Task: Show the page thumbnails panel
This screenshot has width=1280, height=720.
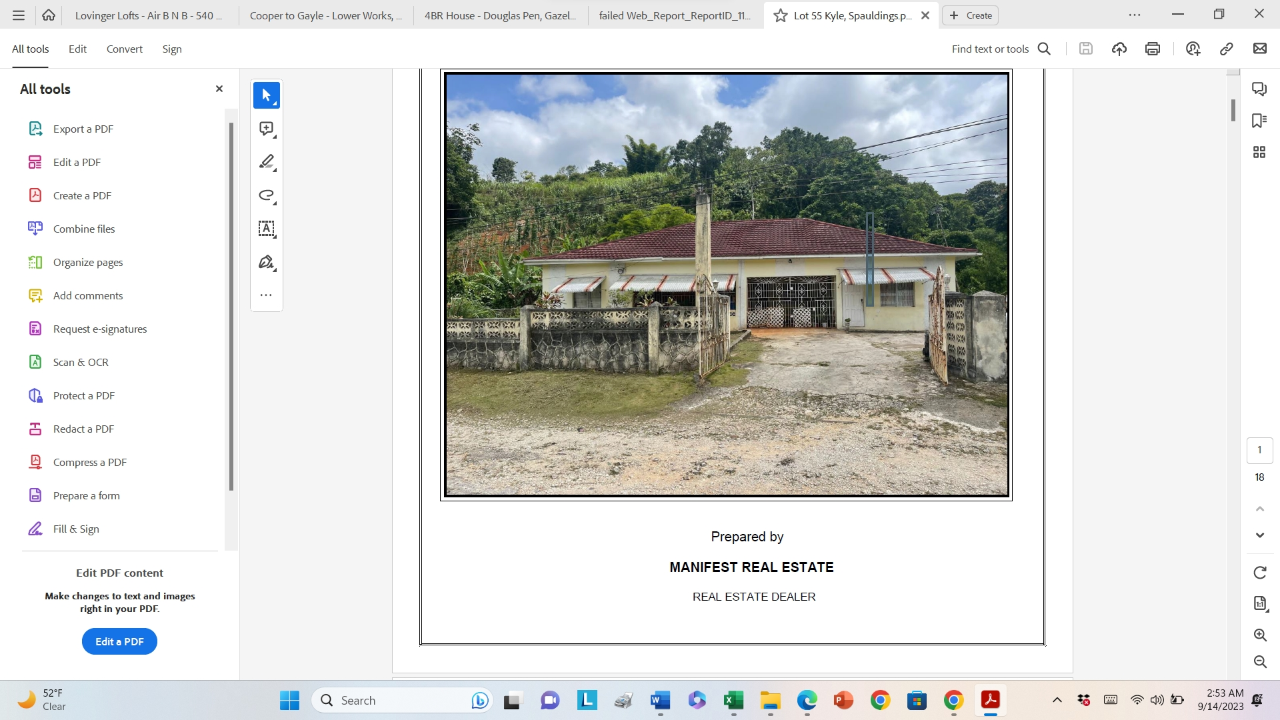Action: coord(1260,152)
